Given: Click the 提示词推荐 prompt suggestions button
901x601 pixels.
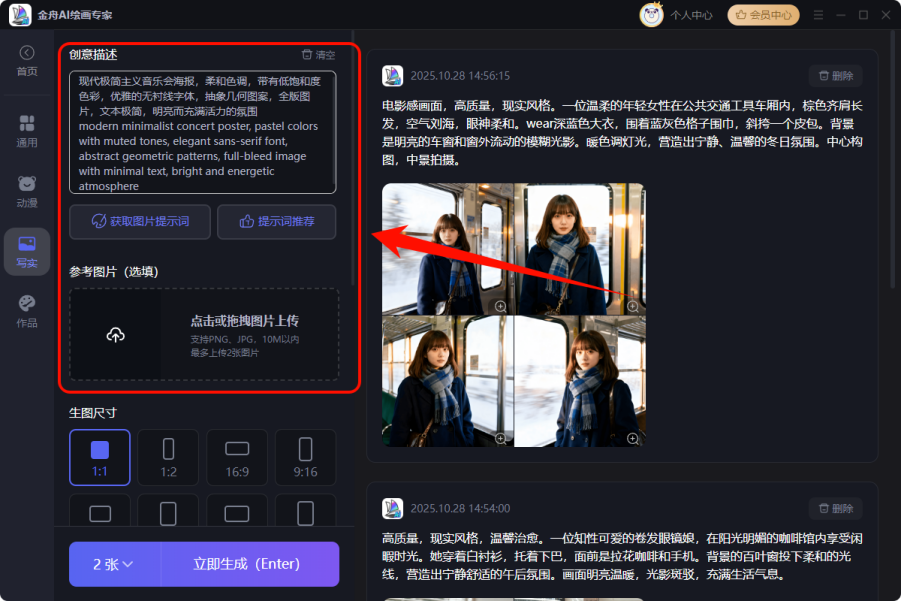Looking at the screenshot, I should click(x=276, y=221).
